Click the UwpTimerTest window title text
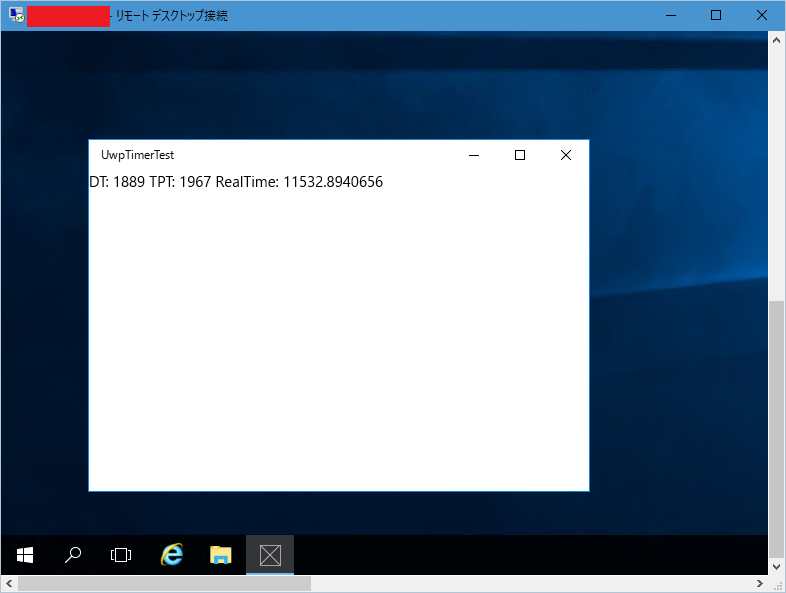Viewport: 786px width, 593px height. tap(137, 155)
